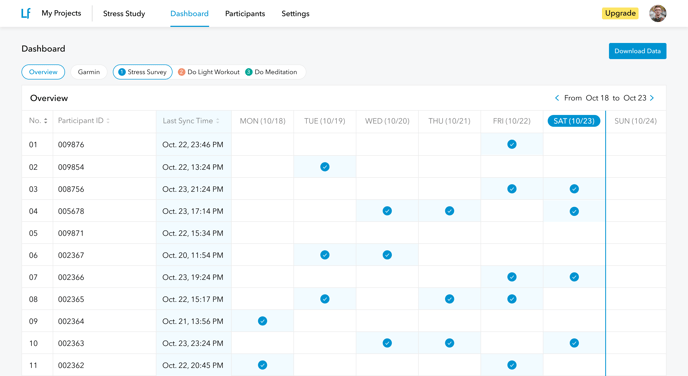Select the FRI (10/22) column header

pyautogui.click(x=512, y=121)
